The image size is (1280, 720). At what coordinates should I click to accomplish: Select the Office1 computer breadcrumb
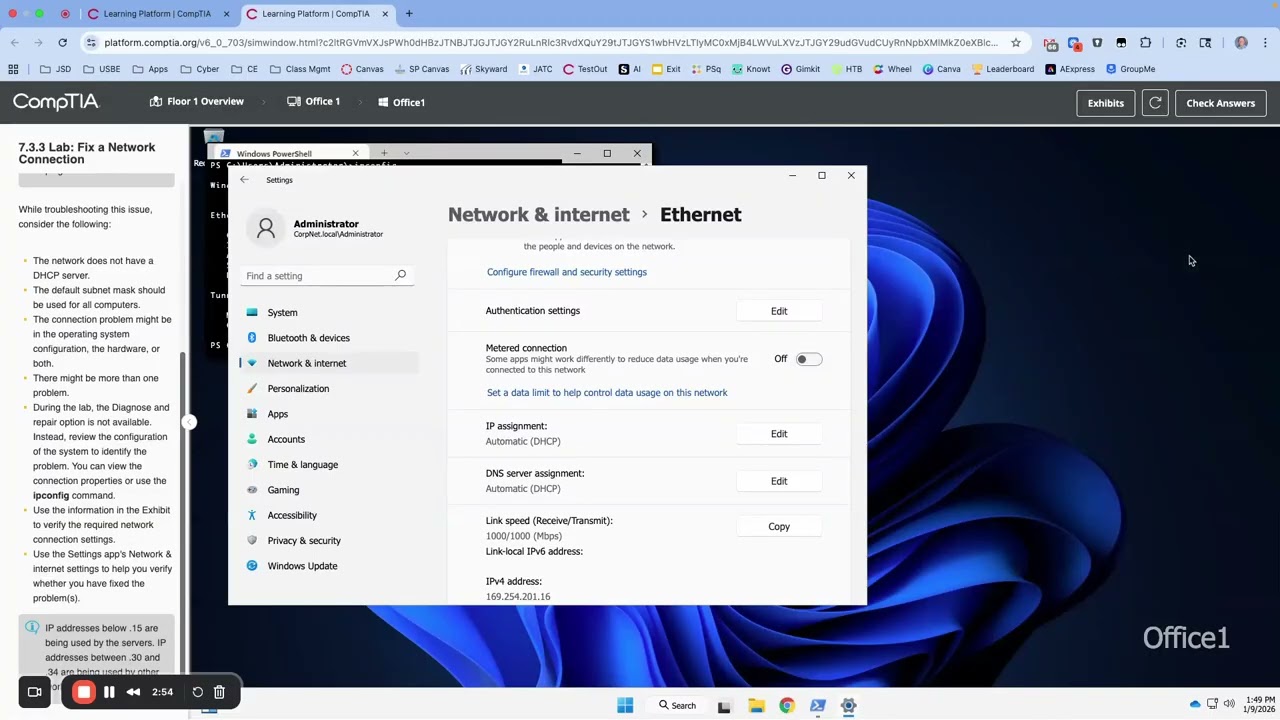point(402,102)
